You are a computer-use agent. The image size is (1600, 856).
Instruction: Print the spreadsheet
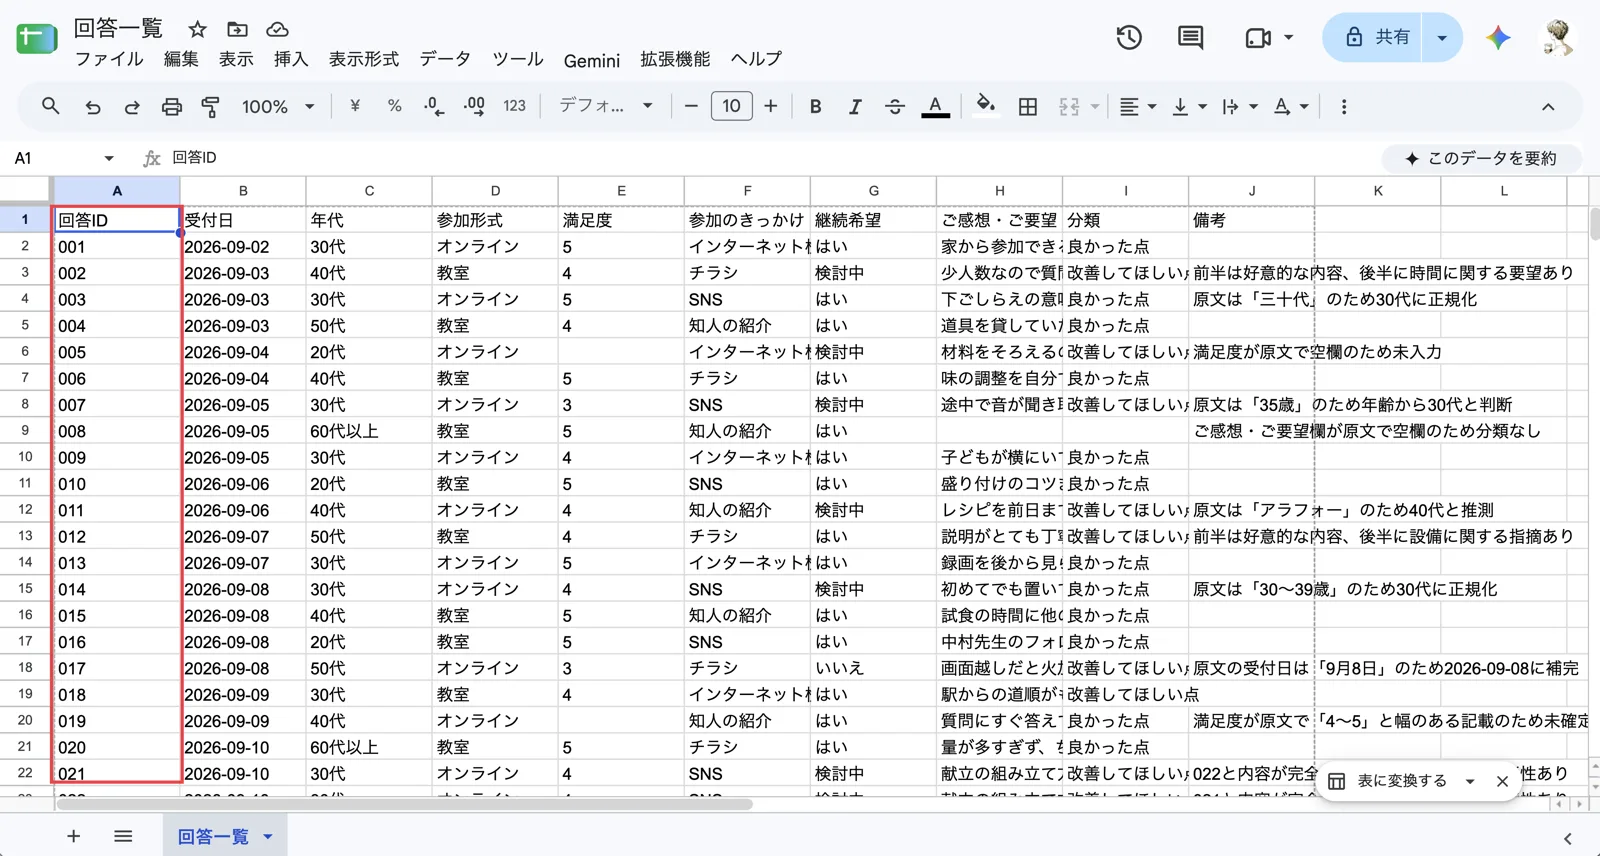click(x=172, y=106)
